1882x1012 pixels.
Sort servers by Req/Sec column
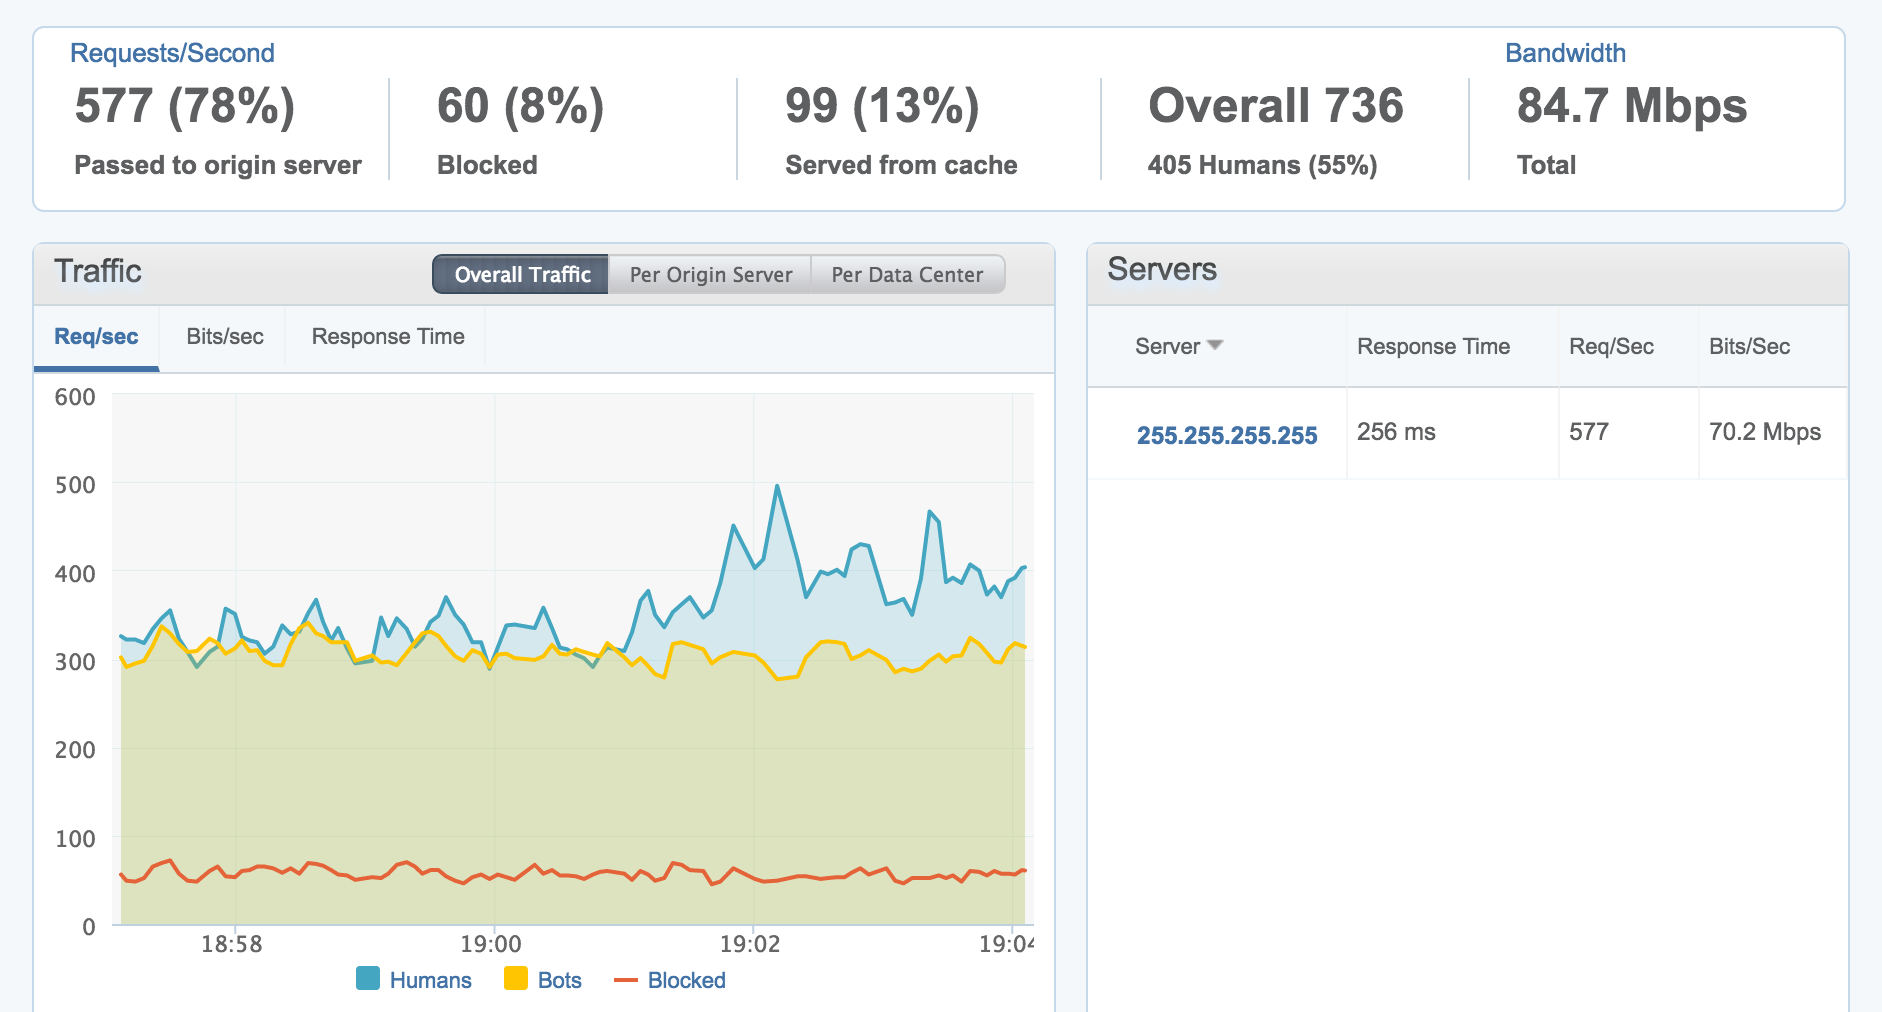(1611, 347)
